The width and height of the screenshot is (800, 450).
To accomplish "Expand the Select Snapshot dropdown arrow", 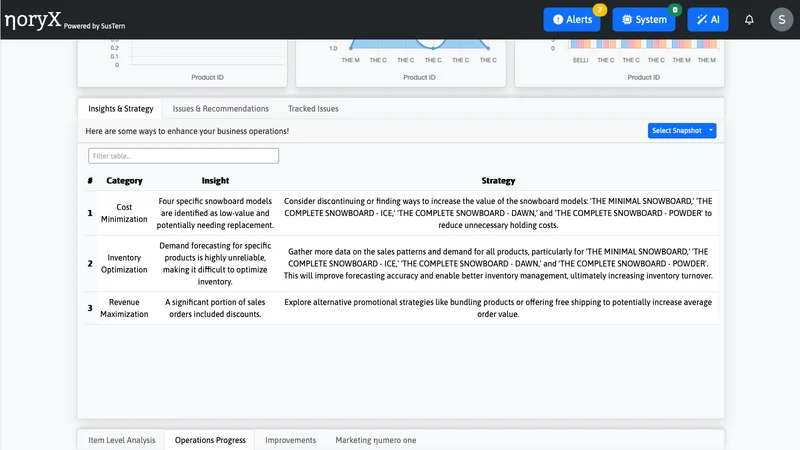I will (711, 131).
